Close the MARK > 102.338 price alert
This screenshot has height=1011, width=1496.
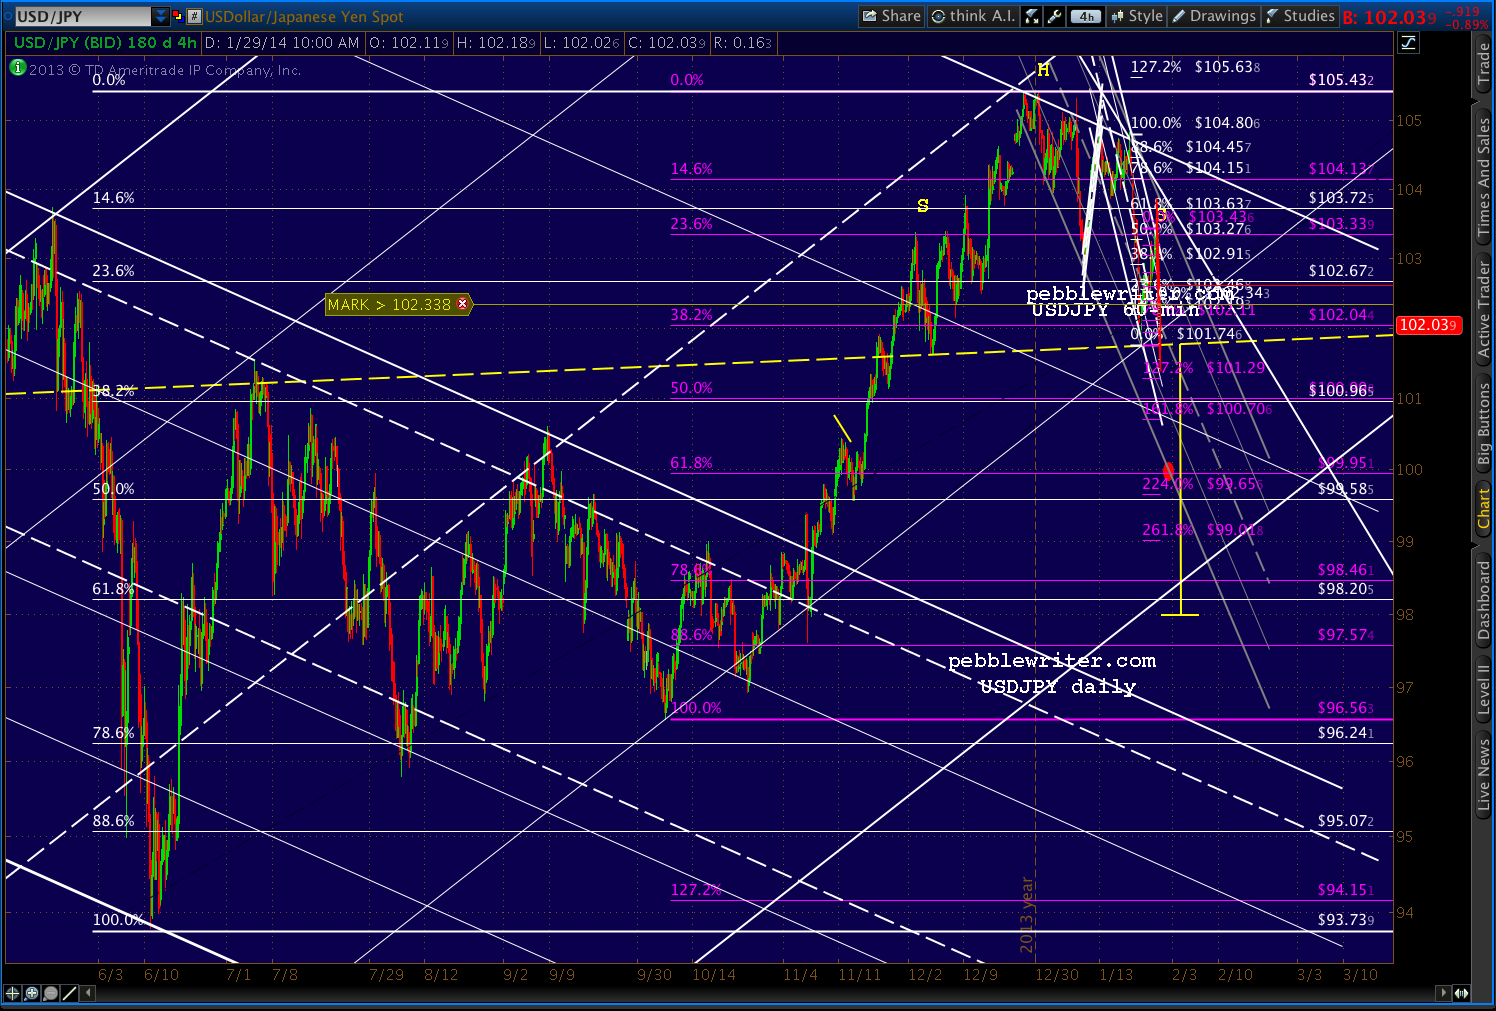pyautogui.click(x=462, y=304)
